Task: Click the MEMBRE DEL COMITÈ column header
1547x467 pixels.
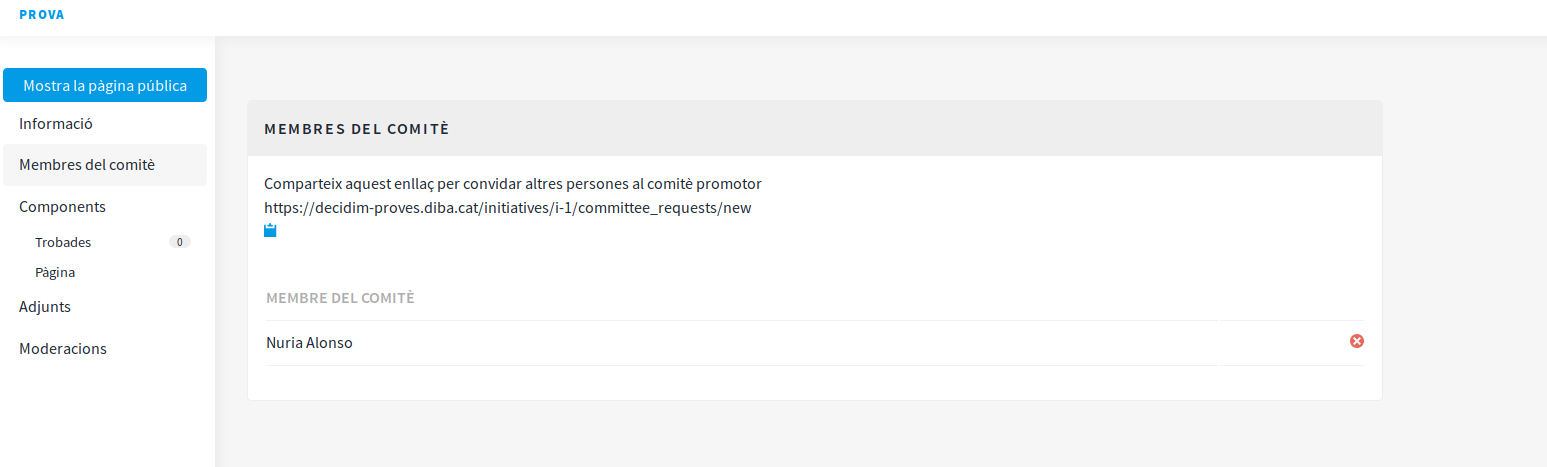Action: [340, 298]
